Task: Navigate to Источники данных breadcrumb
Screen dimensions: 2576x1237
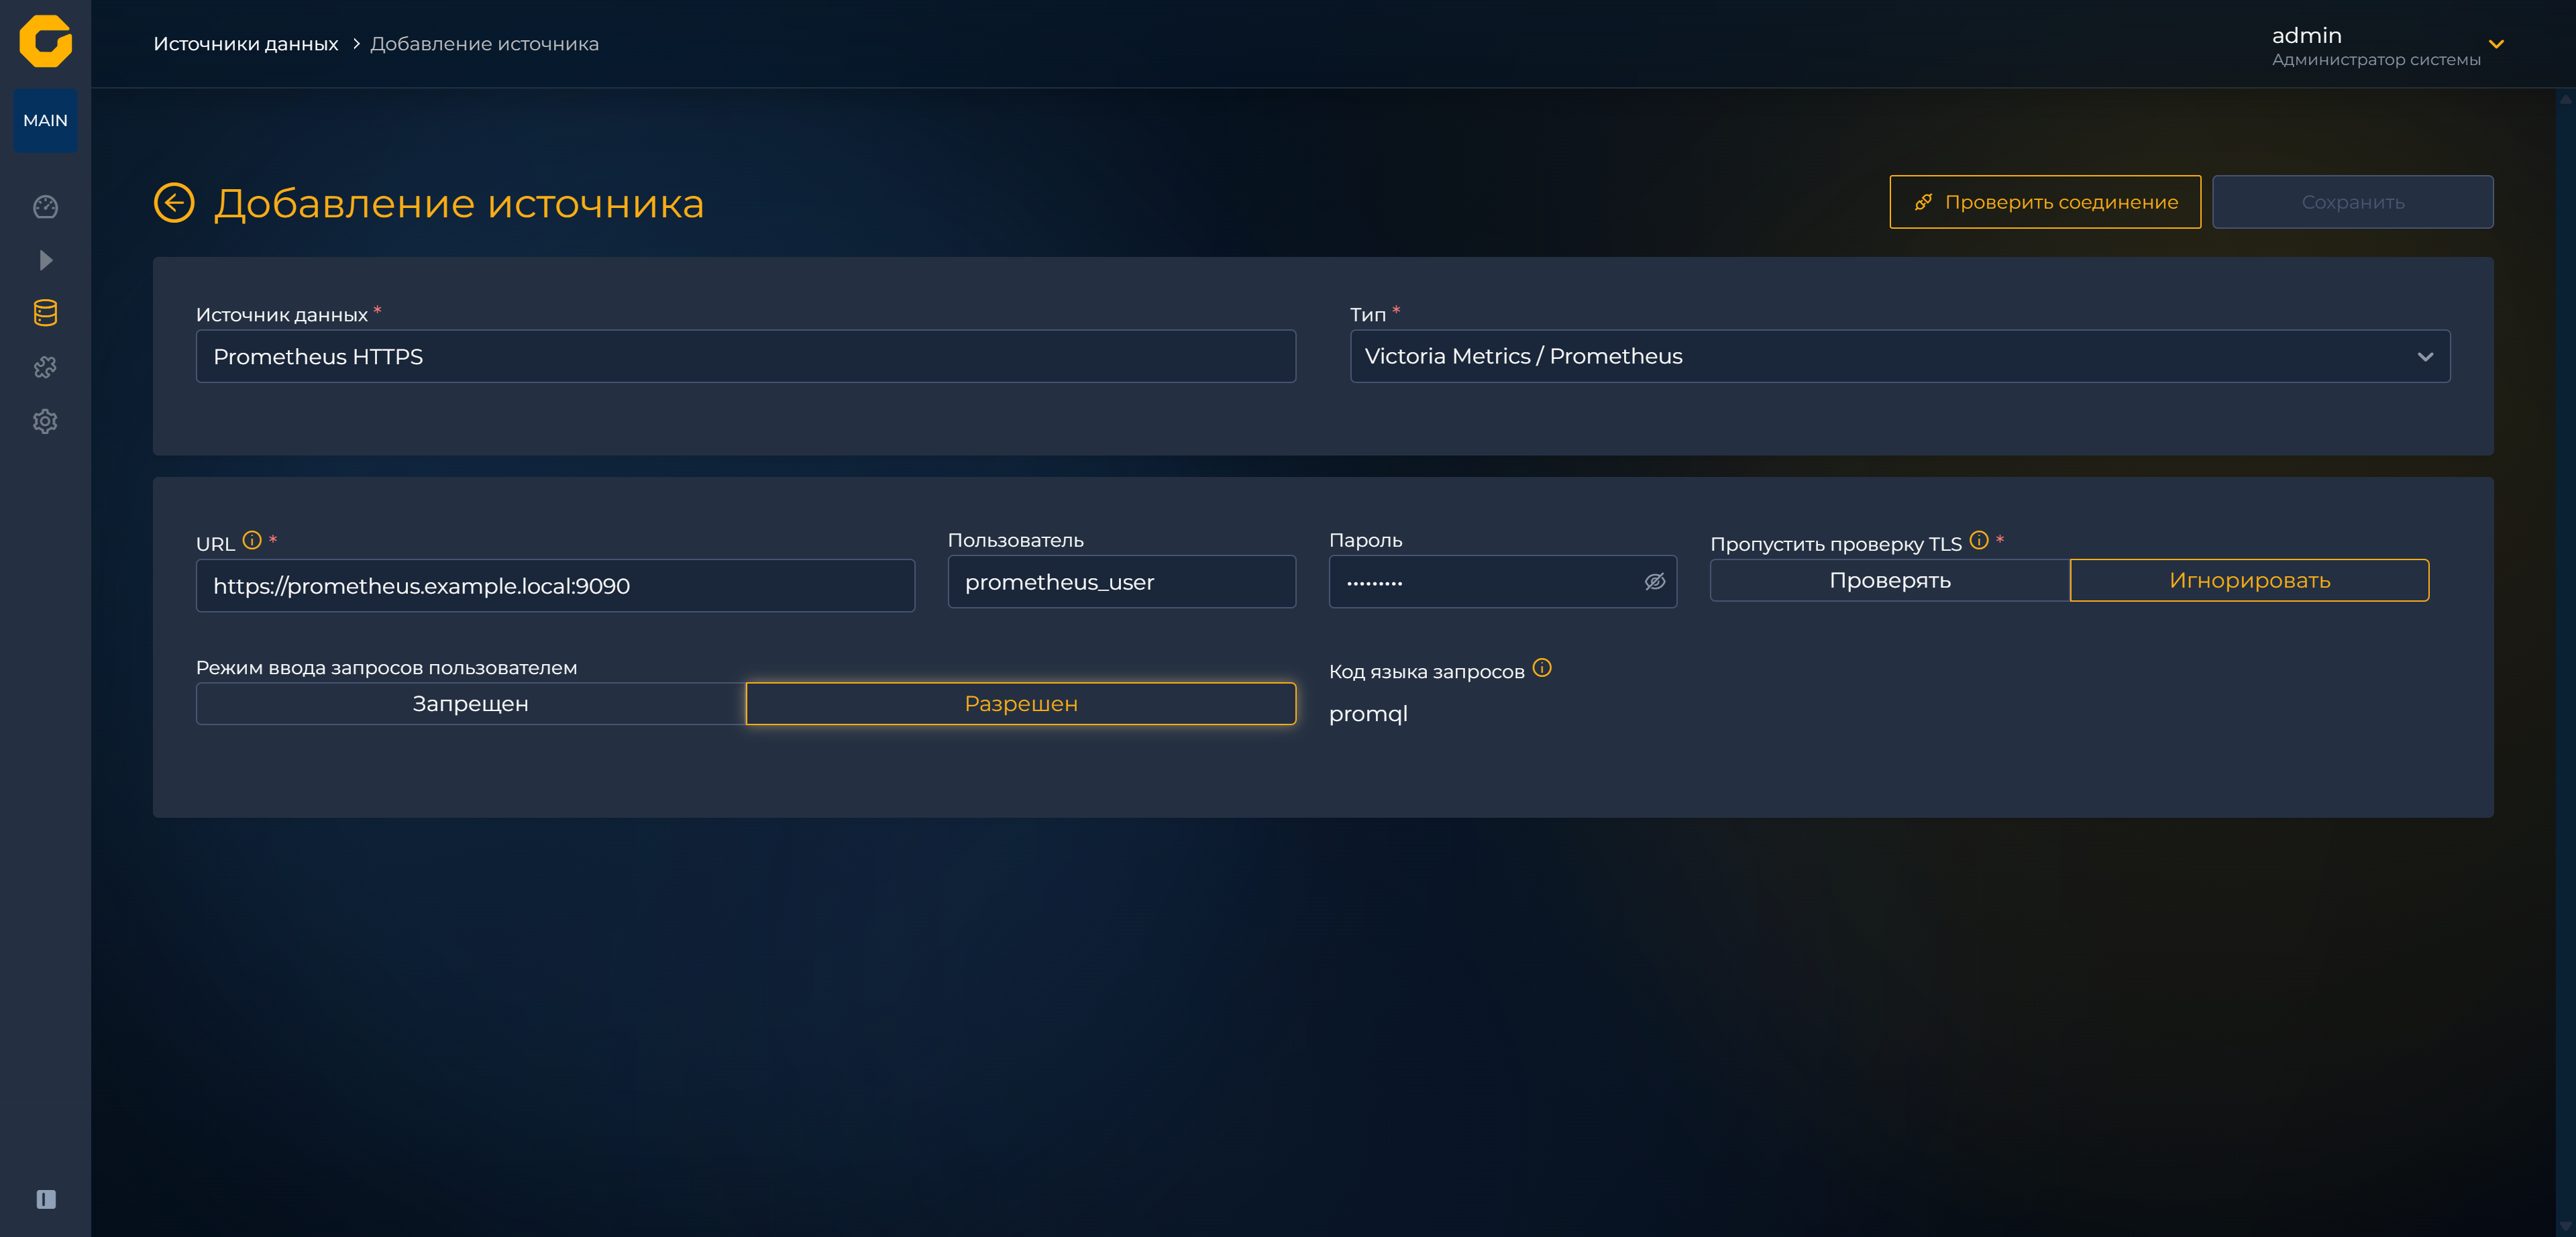Action: [246, 44]
